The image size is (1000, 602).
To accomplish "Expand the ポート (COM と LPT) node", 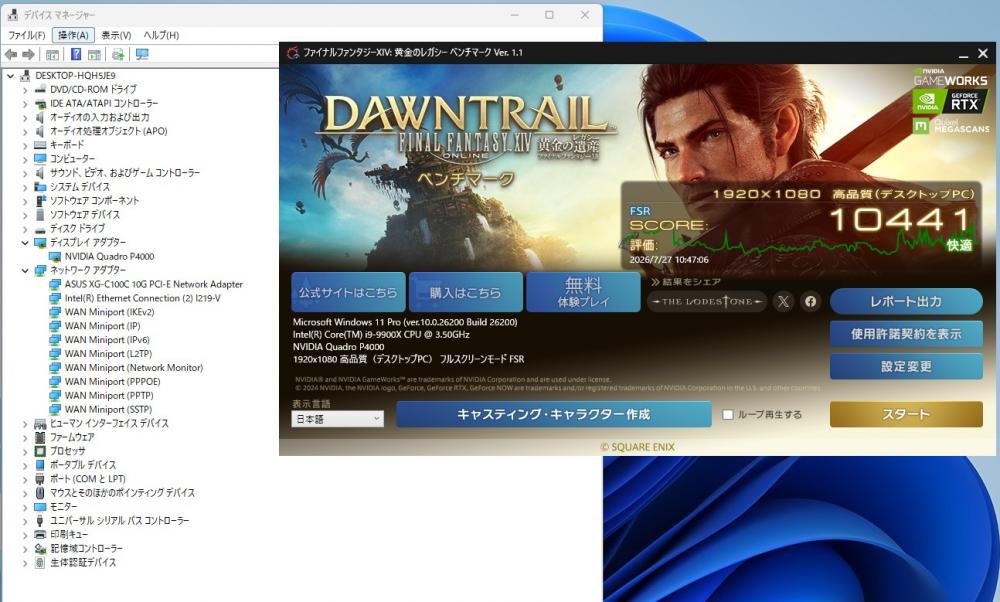I will point(26,479).
